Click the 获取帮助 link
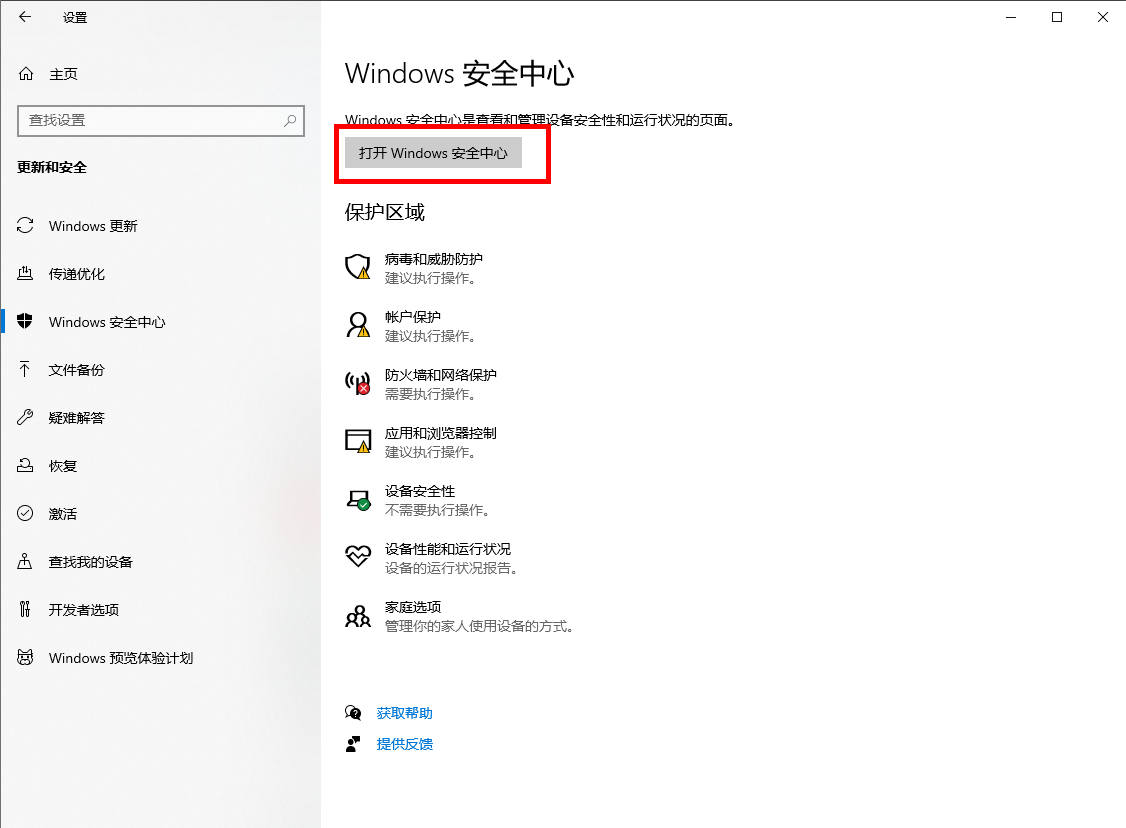The height and width of the screenshot is (828, 1126). tap(404, 713)
